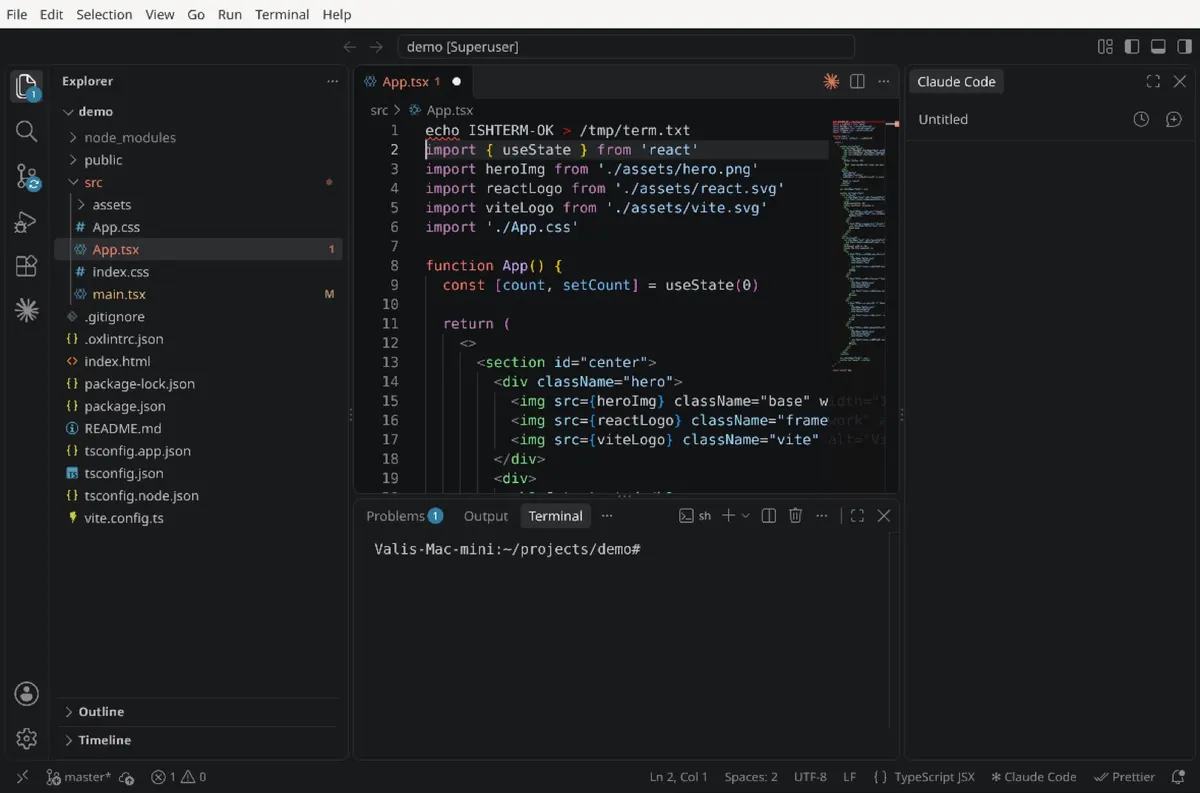Maximize the Claude Code panel

(x=1153, y=82)
